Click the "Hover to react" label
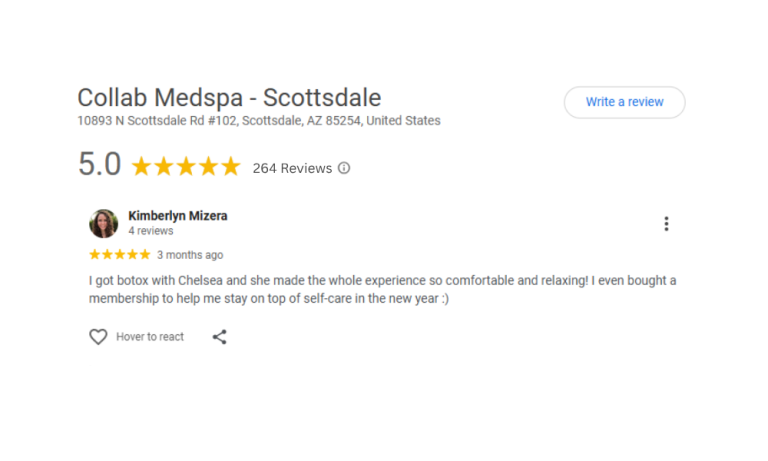 [x=150, y=337]
